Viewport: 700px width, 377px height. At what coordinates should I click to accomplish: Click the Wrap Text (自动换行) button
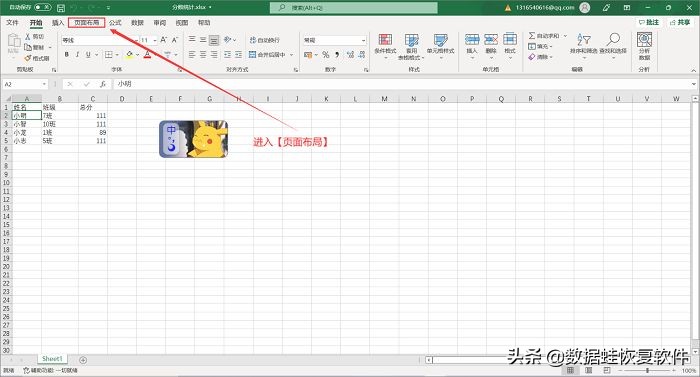pyautogui.click(x=264, y=40)
